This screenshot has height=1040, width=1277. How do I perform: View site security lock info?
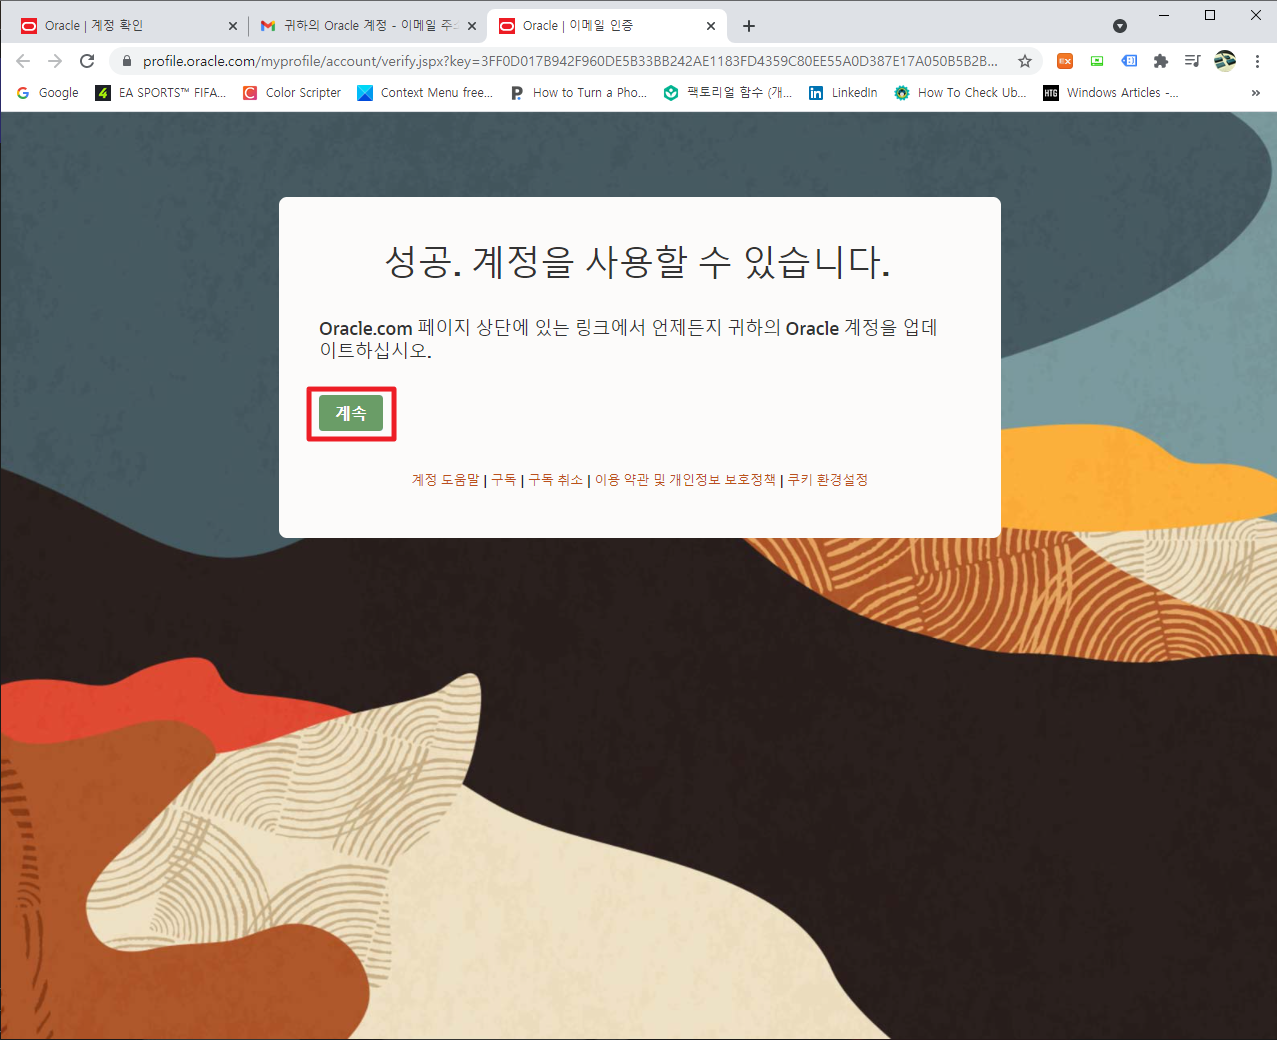[126, 61]
